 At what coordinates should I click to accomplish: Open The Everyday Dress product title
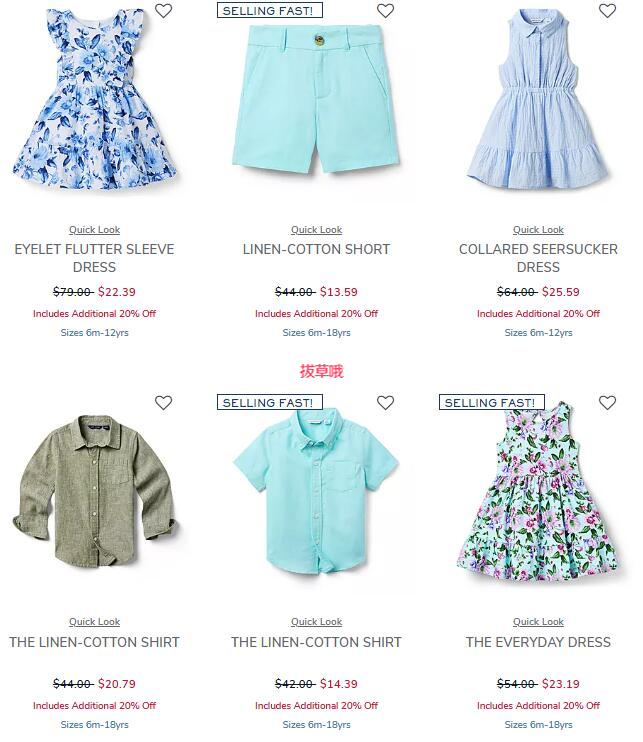click(538, 642)
